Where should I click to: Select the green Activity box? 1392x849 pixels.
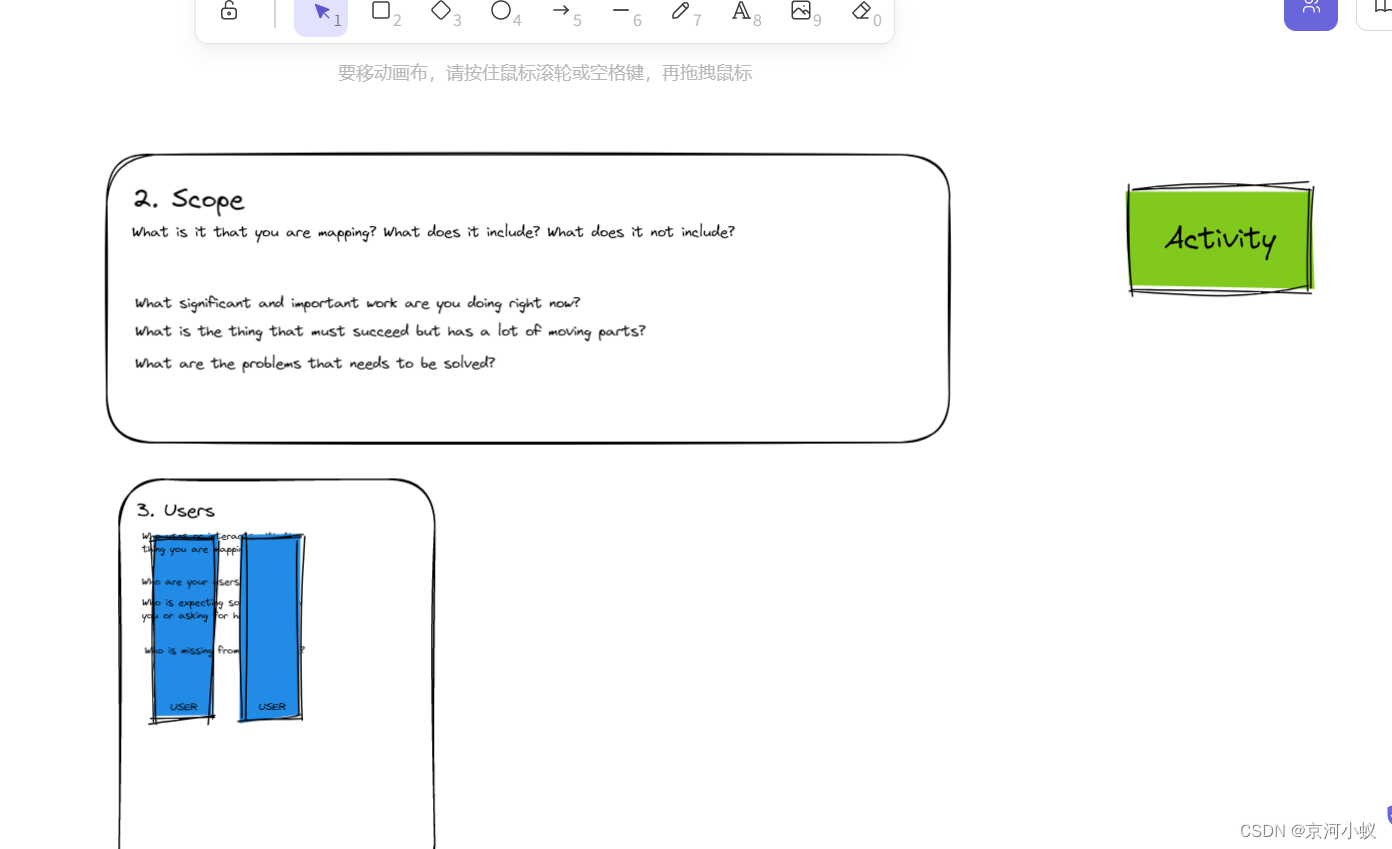[x=1220, y=239]
